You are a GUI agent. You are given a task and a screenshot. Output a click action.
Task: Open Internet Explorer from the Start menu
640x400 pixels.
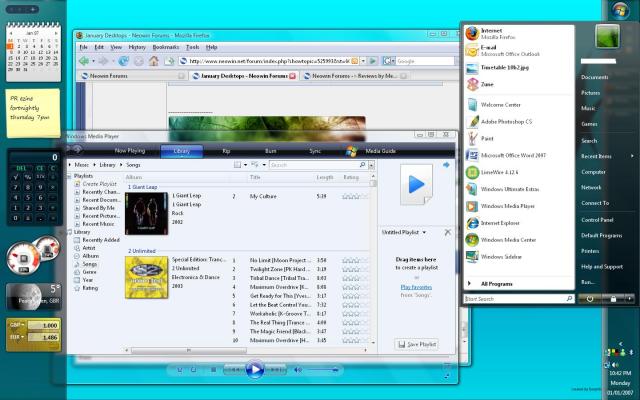(x=518, y=223)
